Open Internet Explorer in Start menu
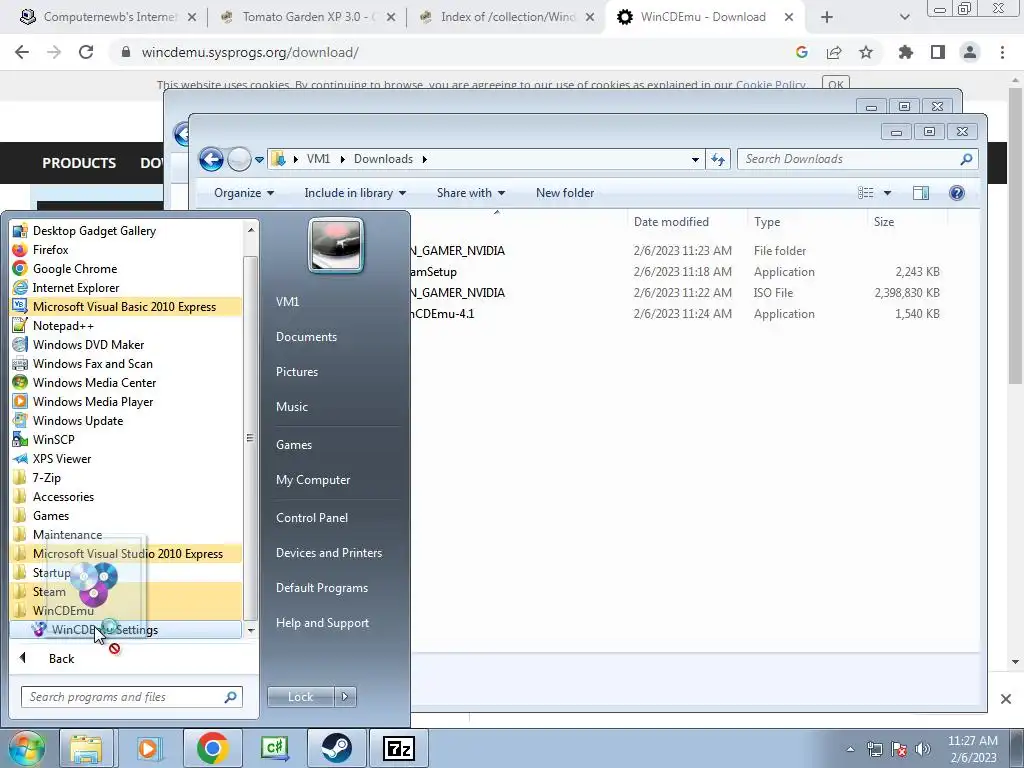The image size is (1024, 768). tap(76, 287)
